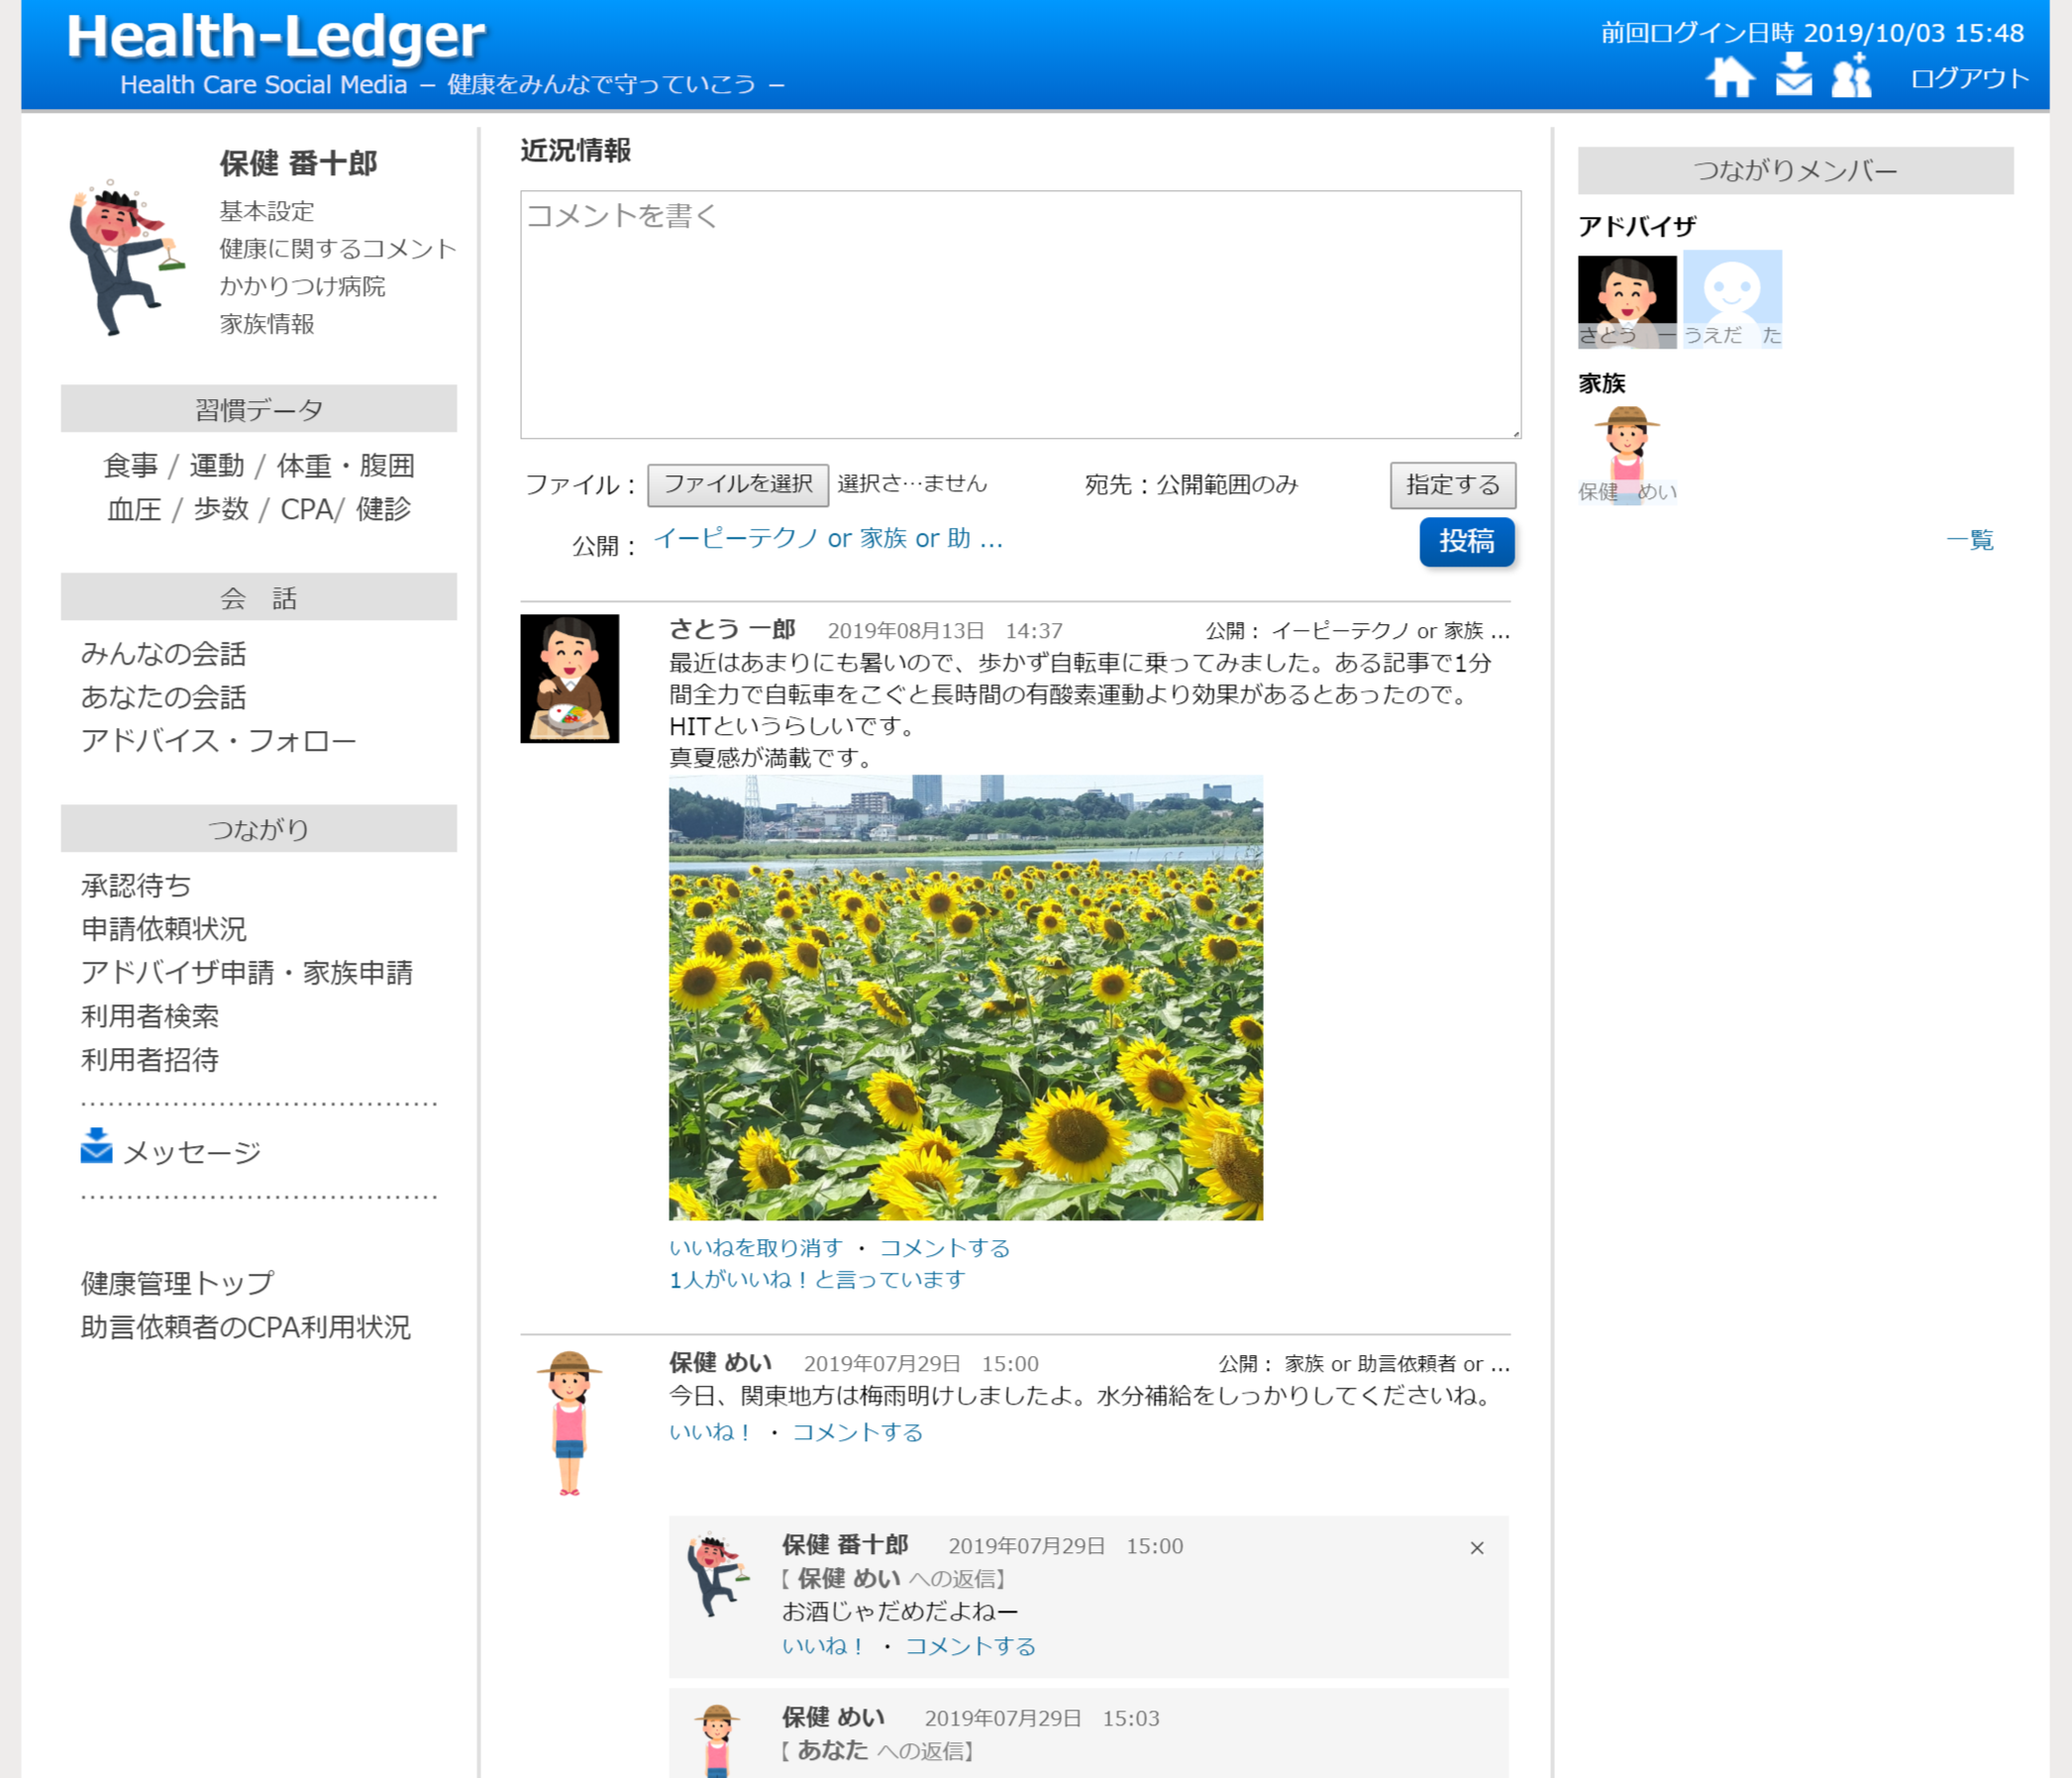
Task: Delete reply using the × icon
Action: coord(1476,1548)
